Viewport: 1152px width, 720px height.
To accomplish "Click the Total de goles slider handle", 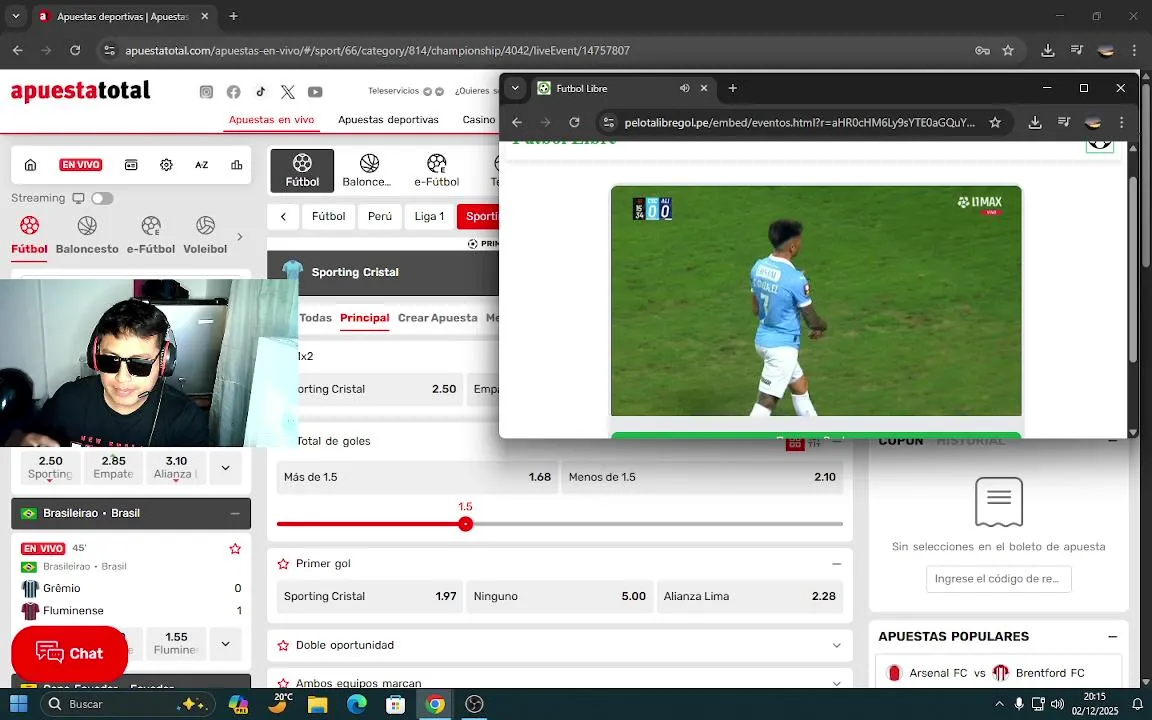I will (465, 524).
